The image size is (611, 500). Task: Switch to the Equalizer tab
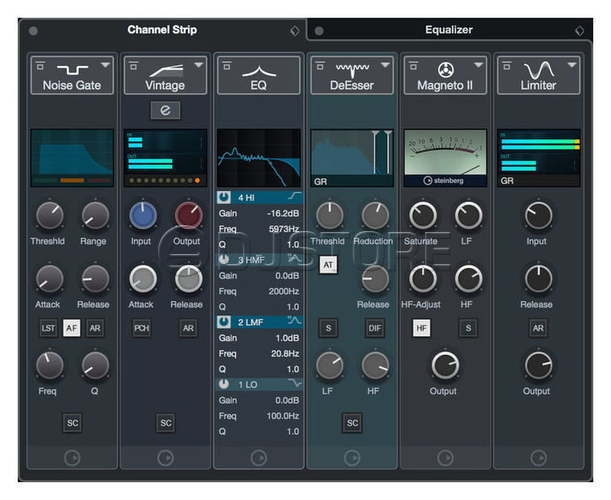pos(449,30)
